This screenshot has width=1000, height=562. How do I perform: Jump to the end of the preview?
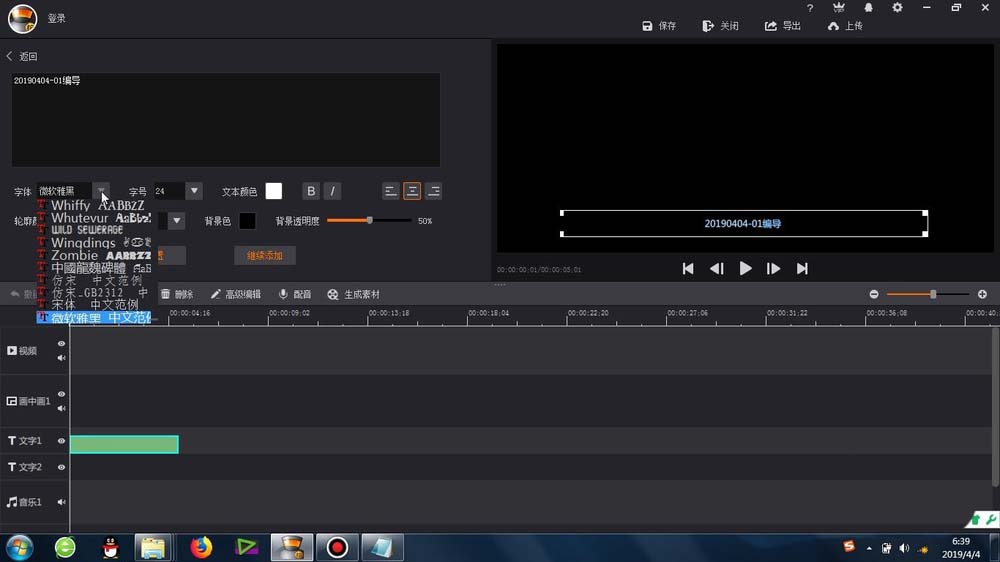click(x=802, y=269)
